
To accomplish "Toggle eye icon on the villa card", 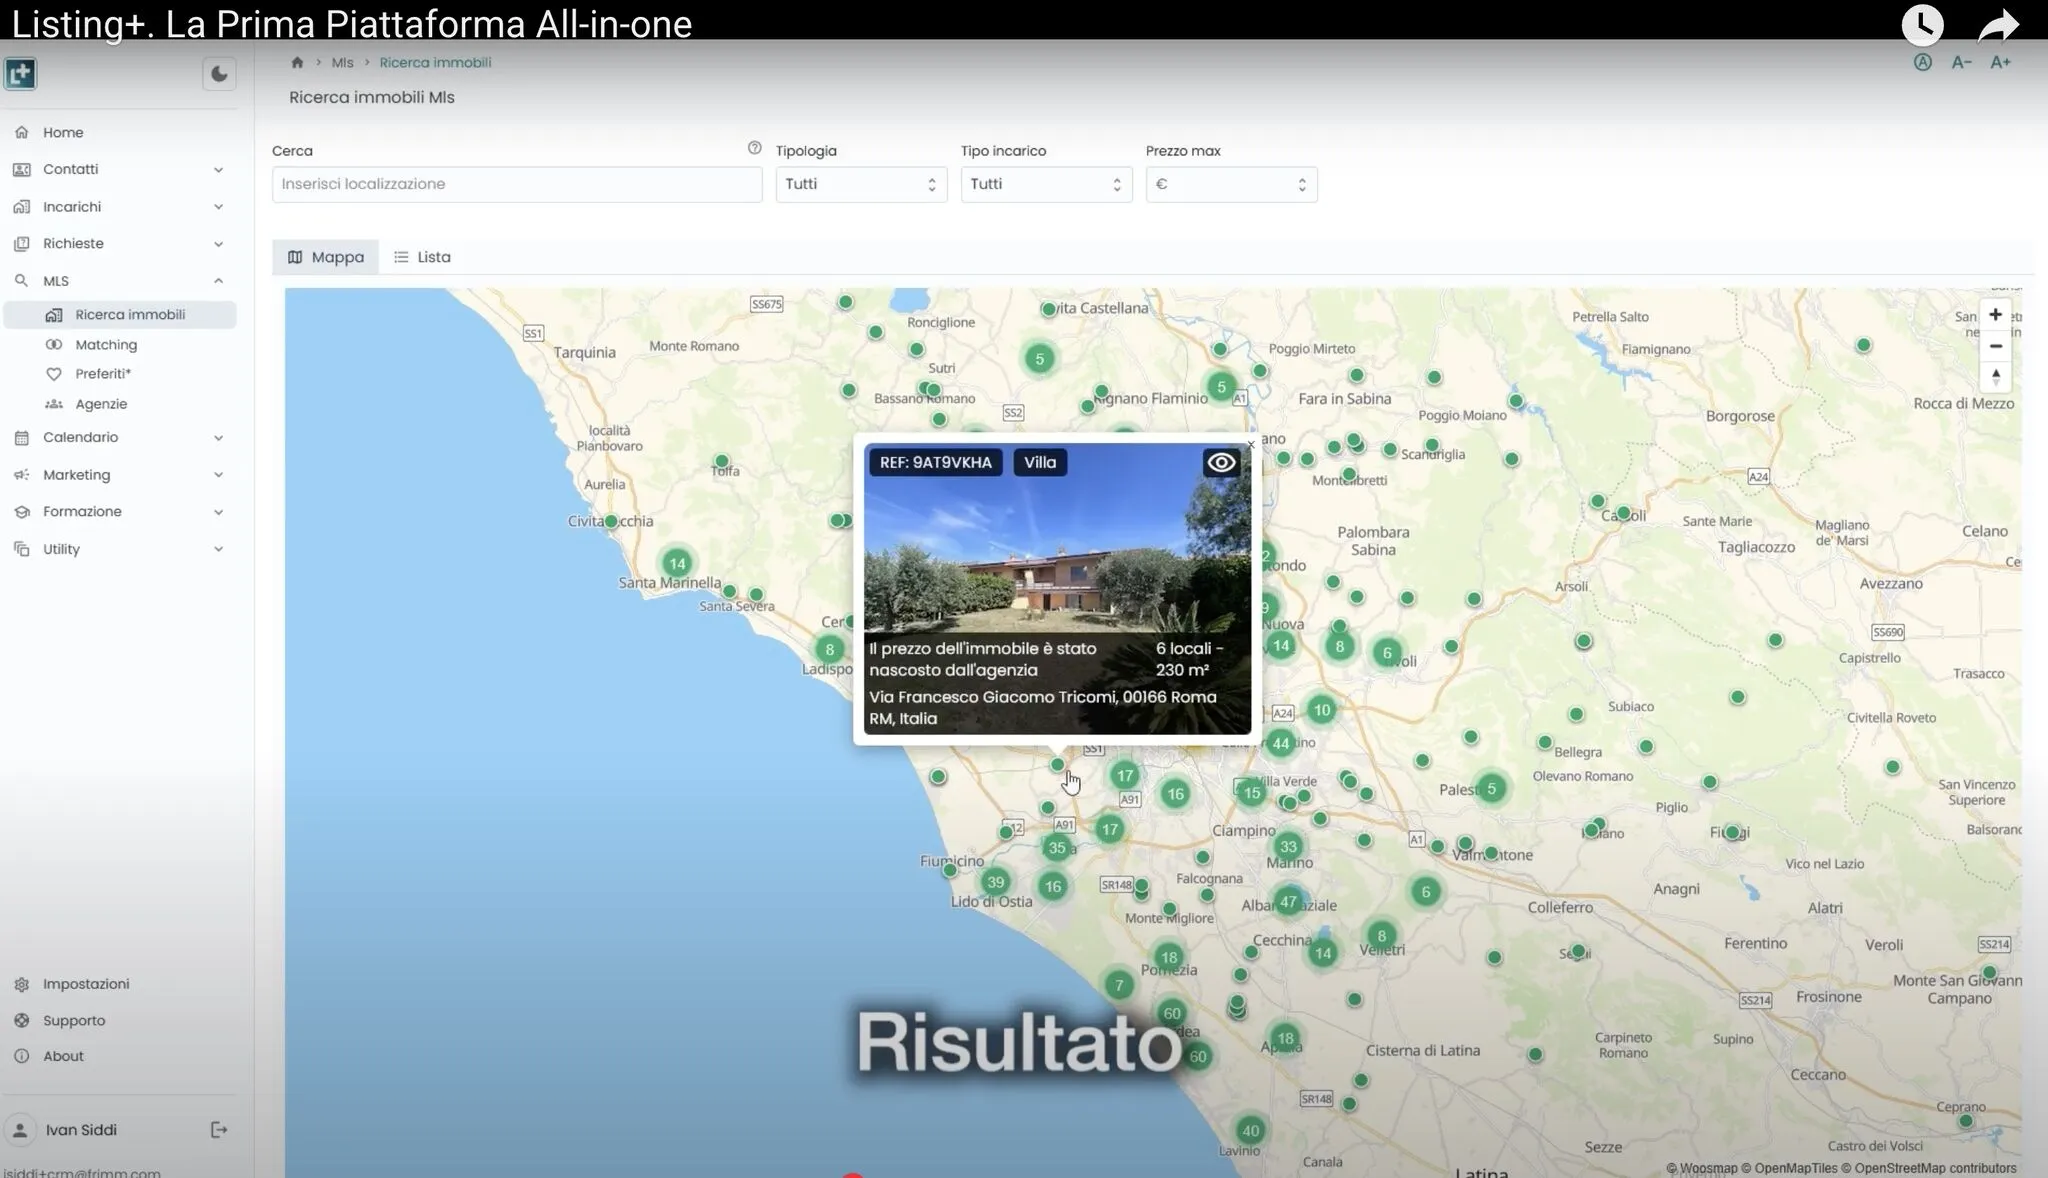I will [1221, 462].
